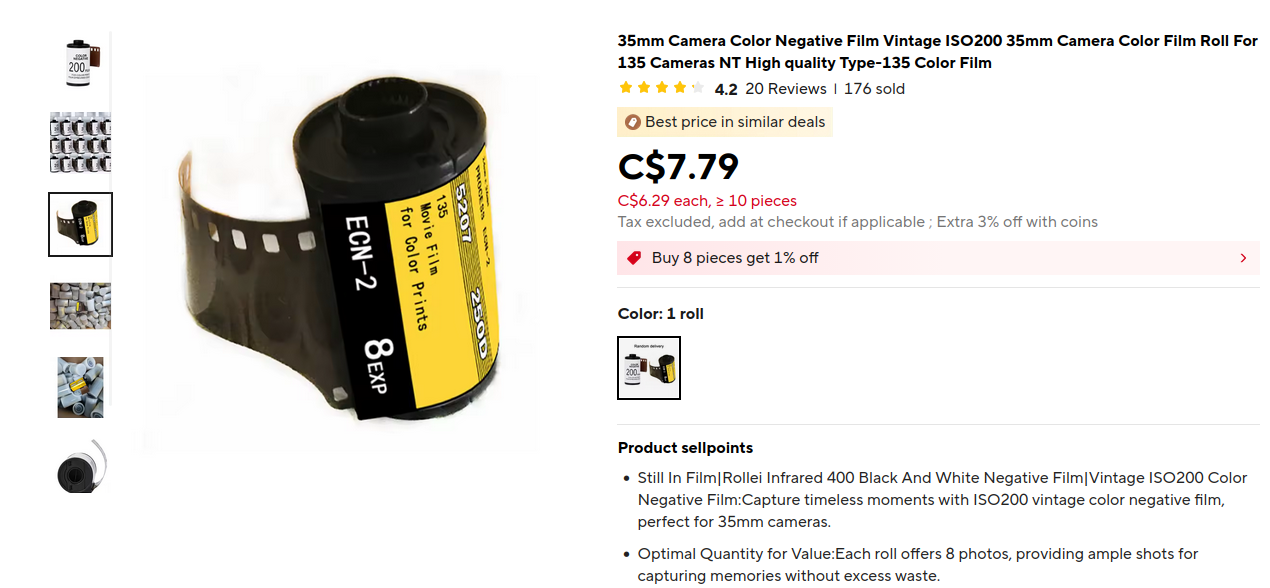Expand the 'Buy 8 pieces' offer arrow
The width and height of the screenshot is (1270, 588).
(x=1243, y=258)
